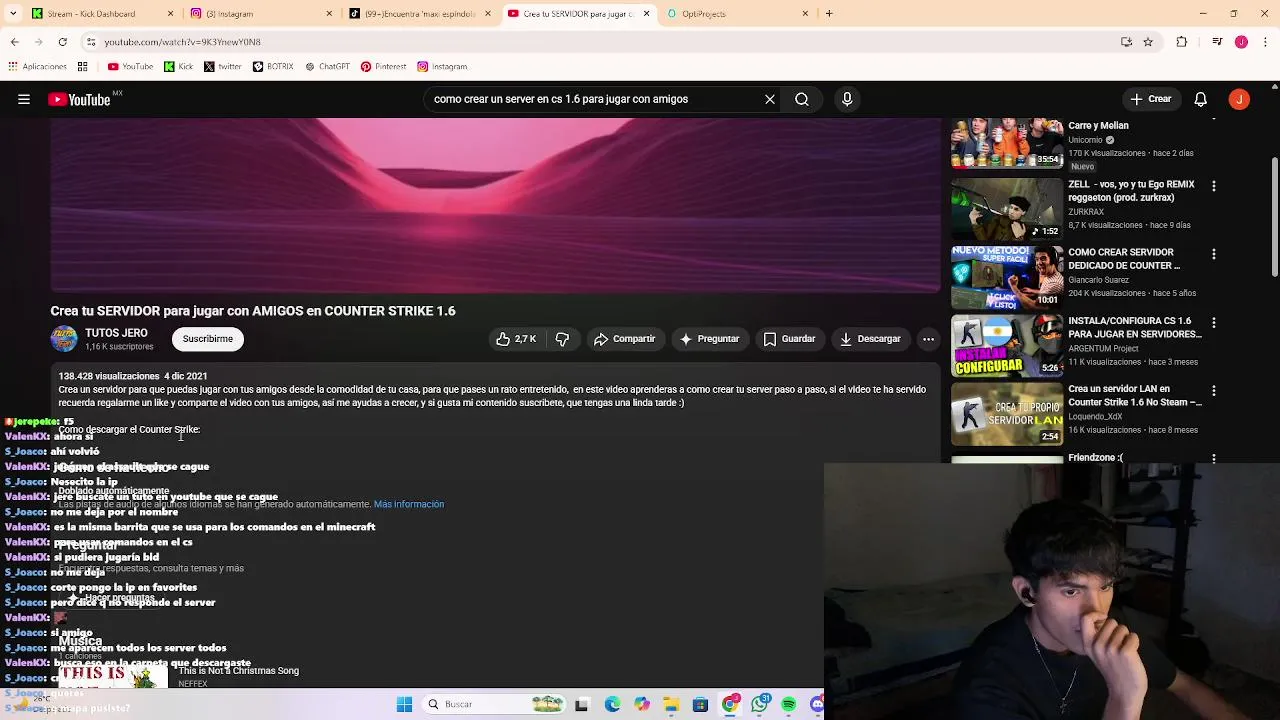Open options for COMO CREAR SERVIDOR DEDICADO video

(1214, 254)
